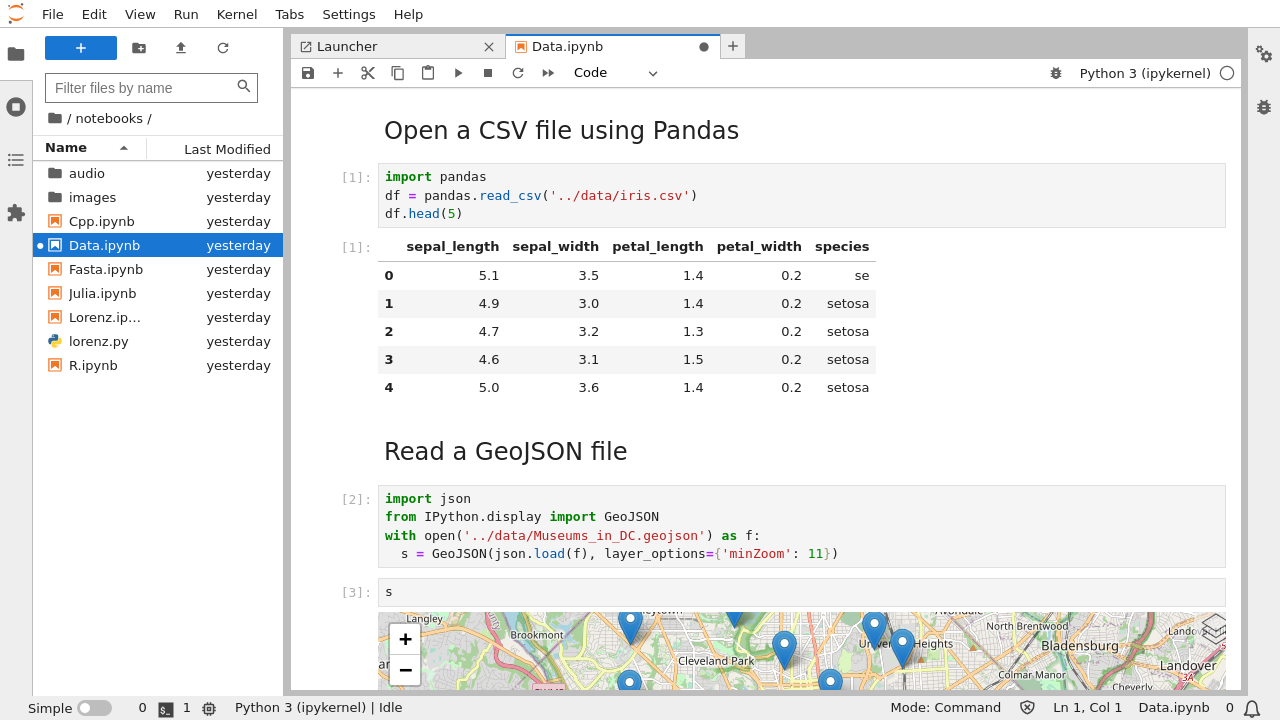Open the Kernel menu
The image size is (1280, 720).
pyautogui.click(x=237, y=14)
